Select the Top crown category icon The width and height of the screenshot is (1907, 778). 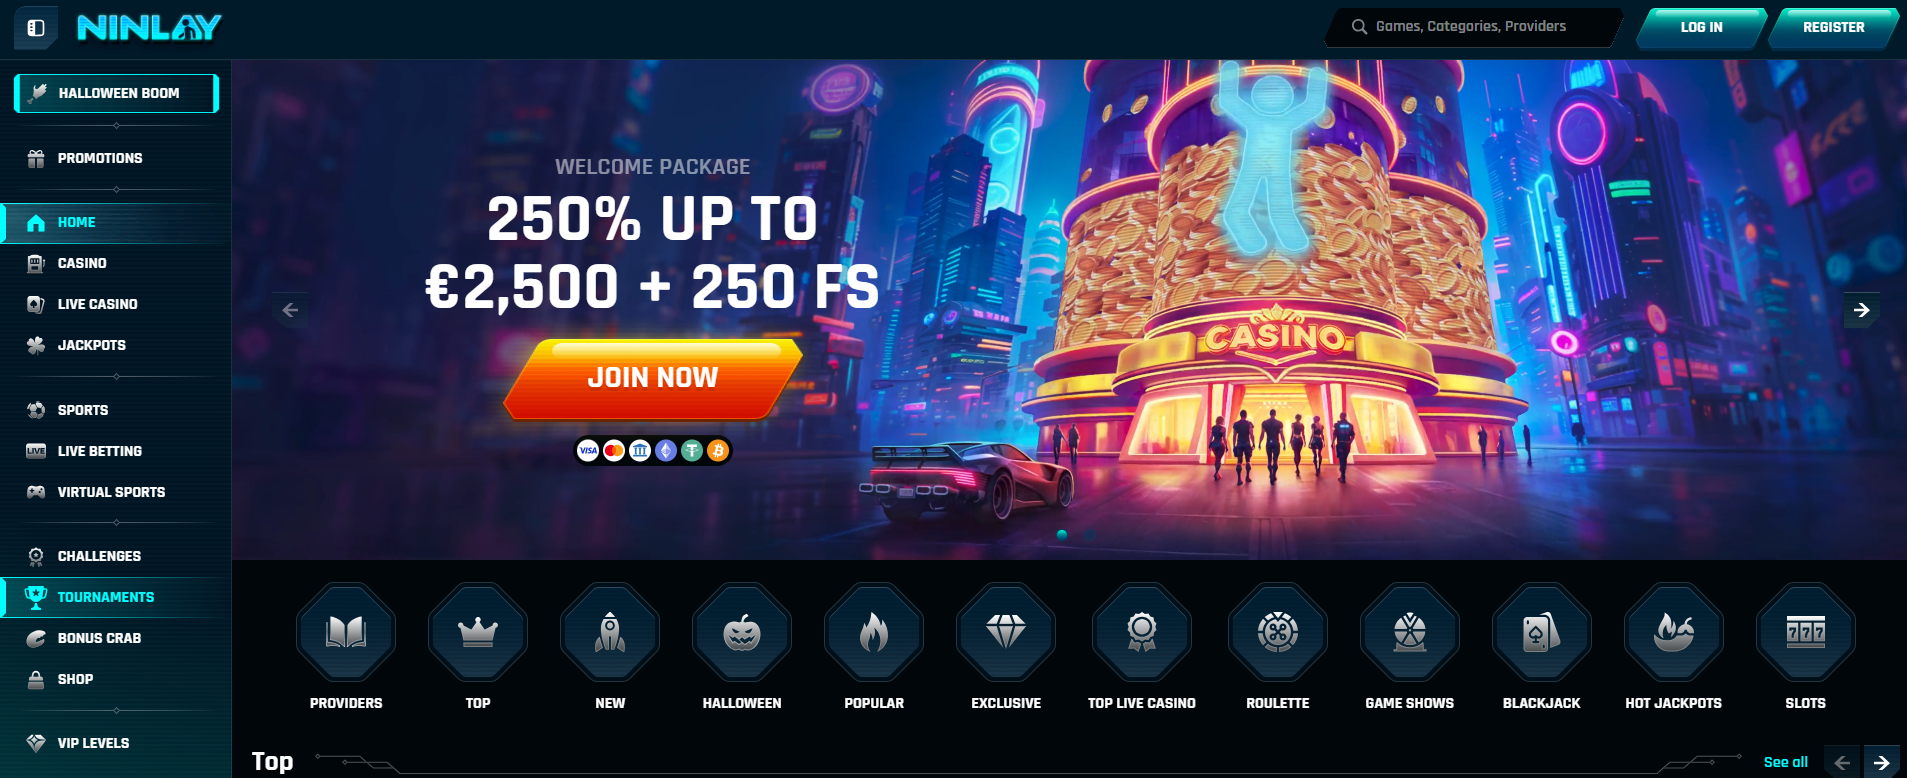coord(478,632)
